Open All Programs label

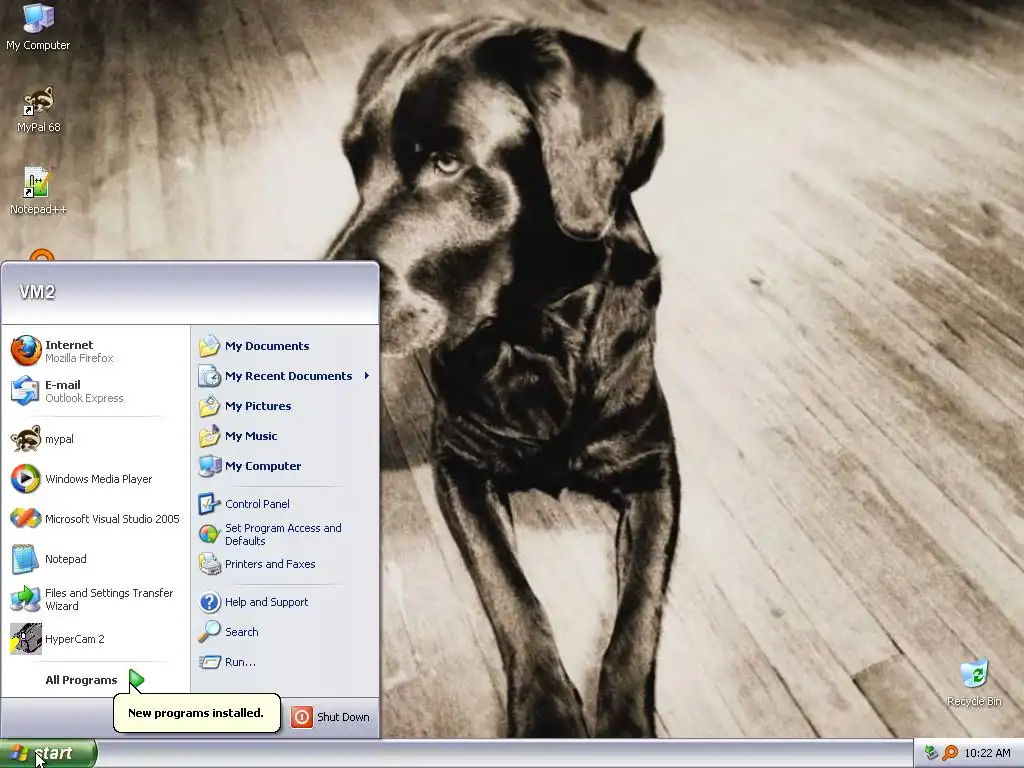81,680
